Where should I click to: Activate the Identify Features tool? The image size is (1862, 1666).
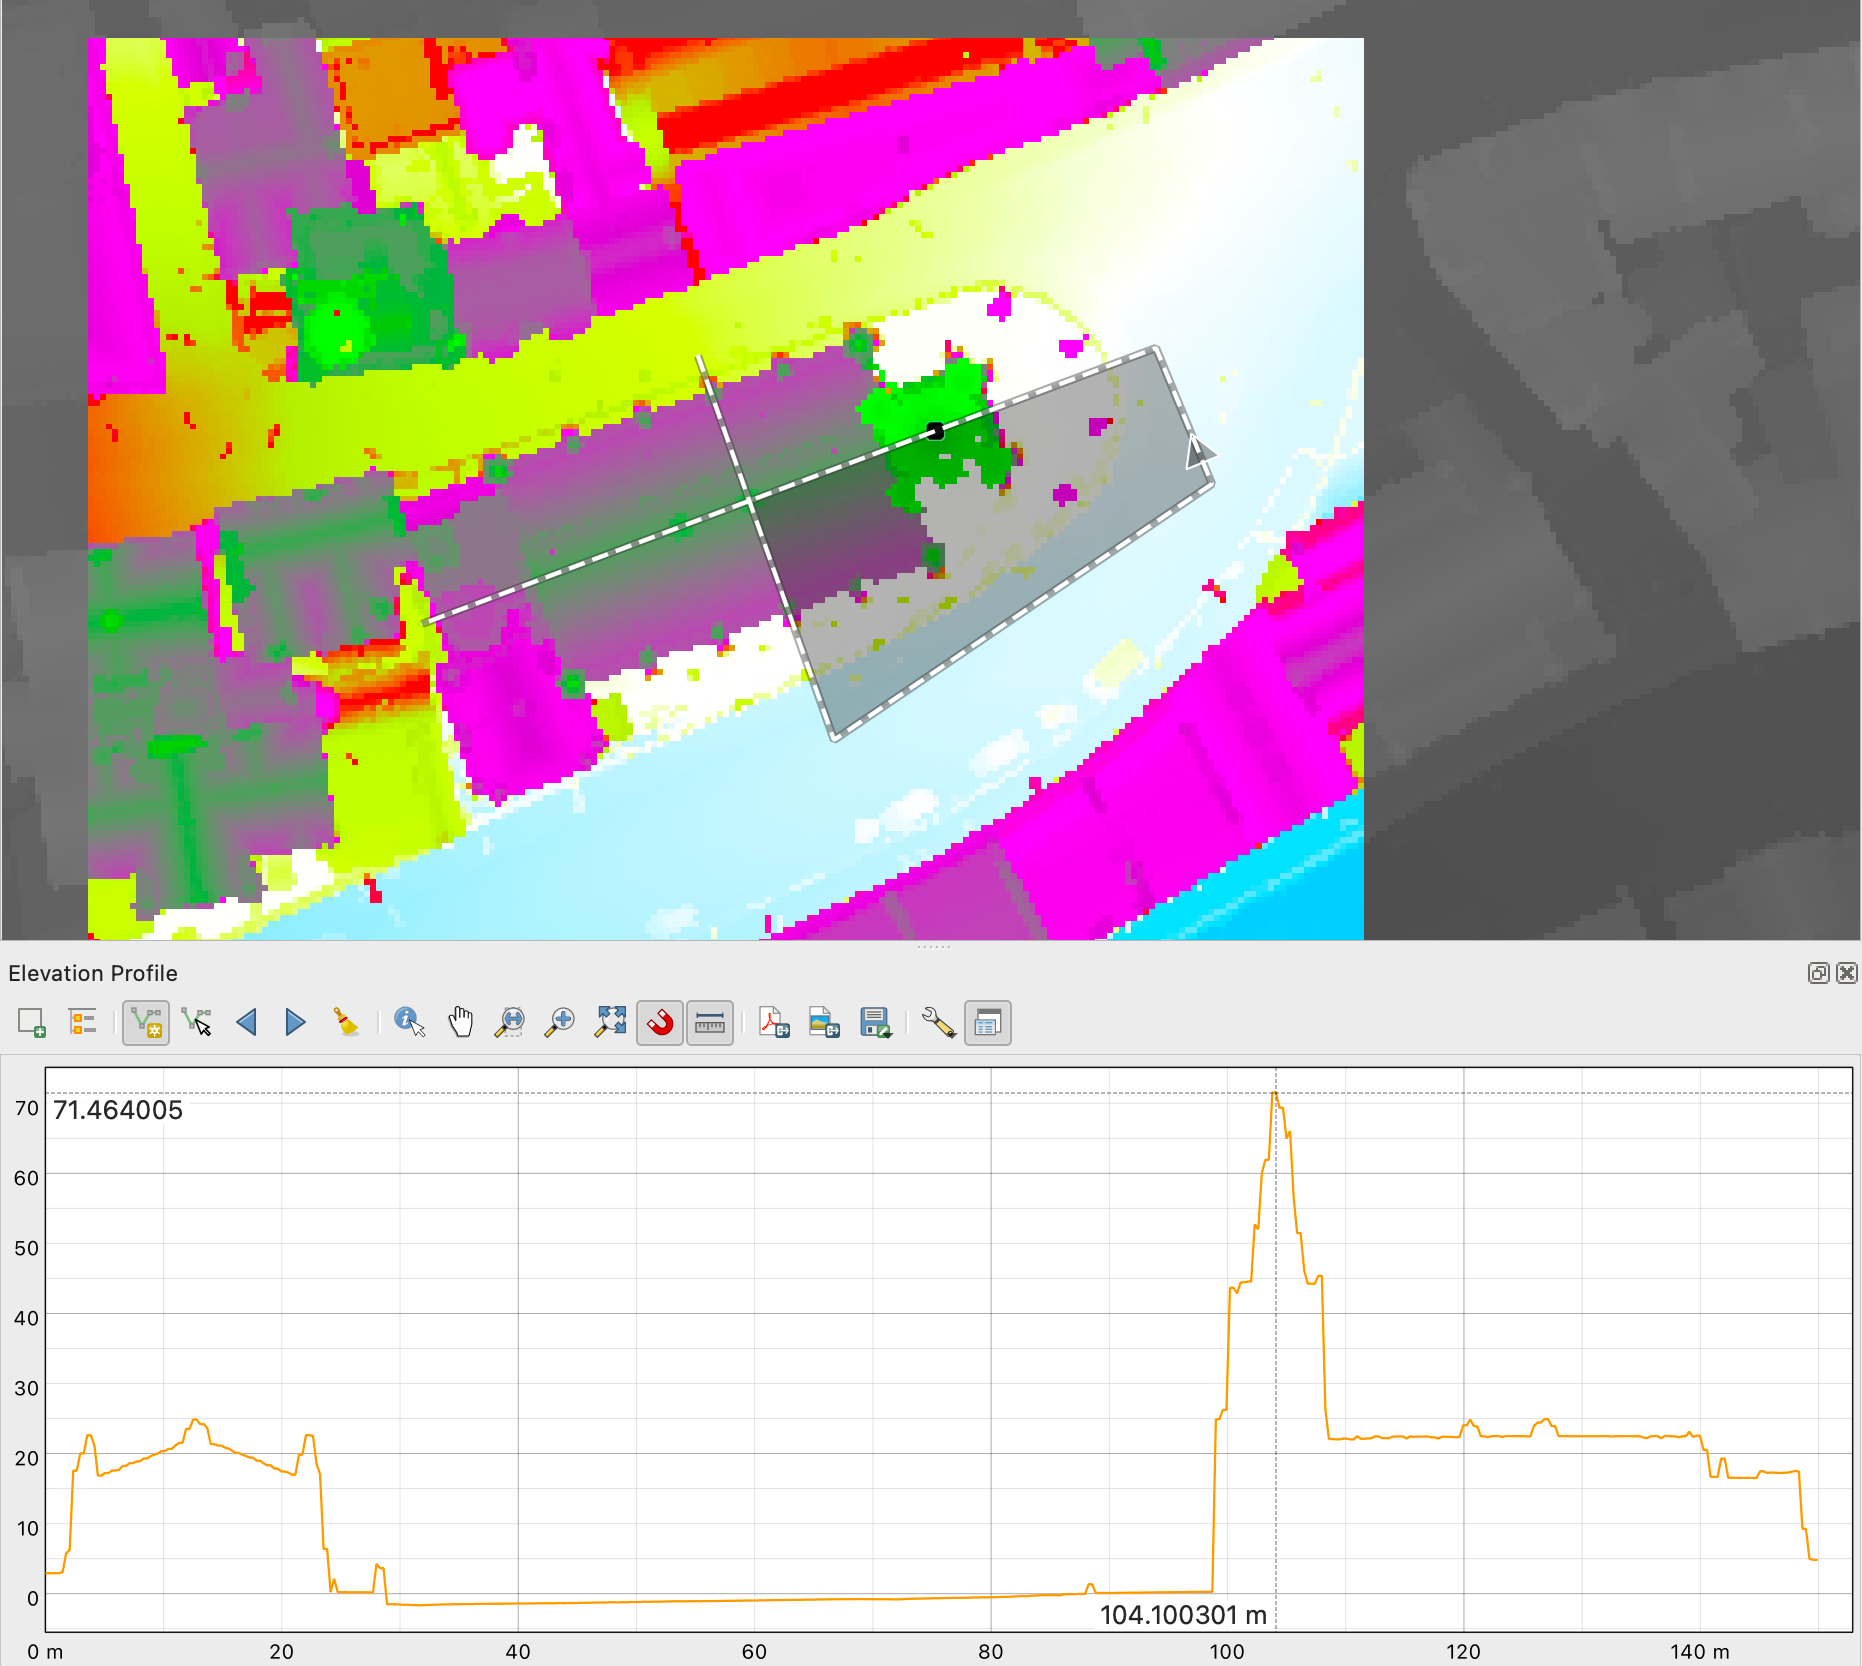point(409,1022)
